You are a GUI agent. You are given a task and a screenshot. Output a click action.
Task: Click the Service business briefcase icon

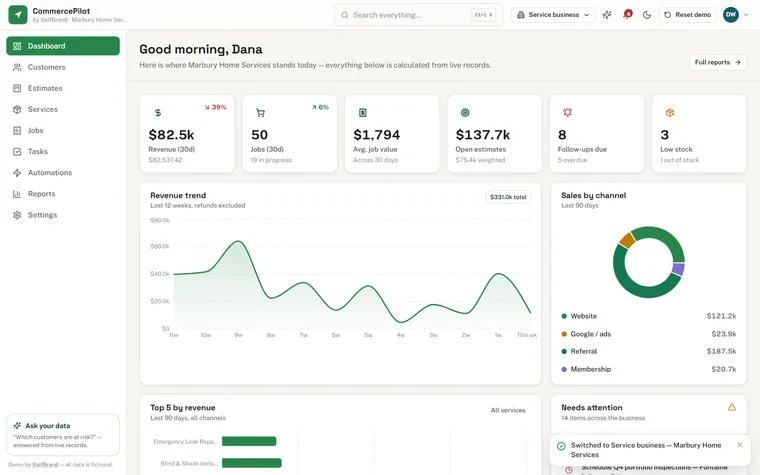[521, 15]
